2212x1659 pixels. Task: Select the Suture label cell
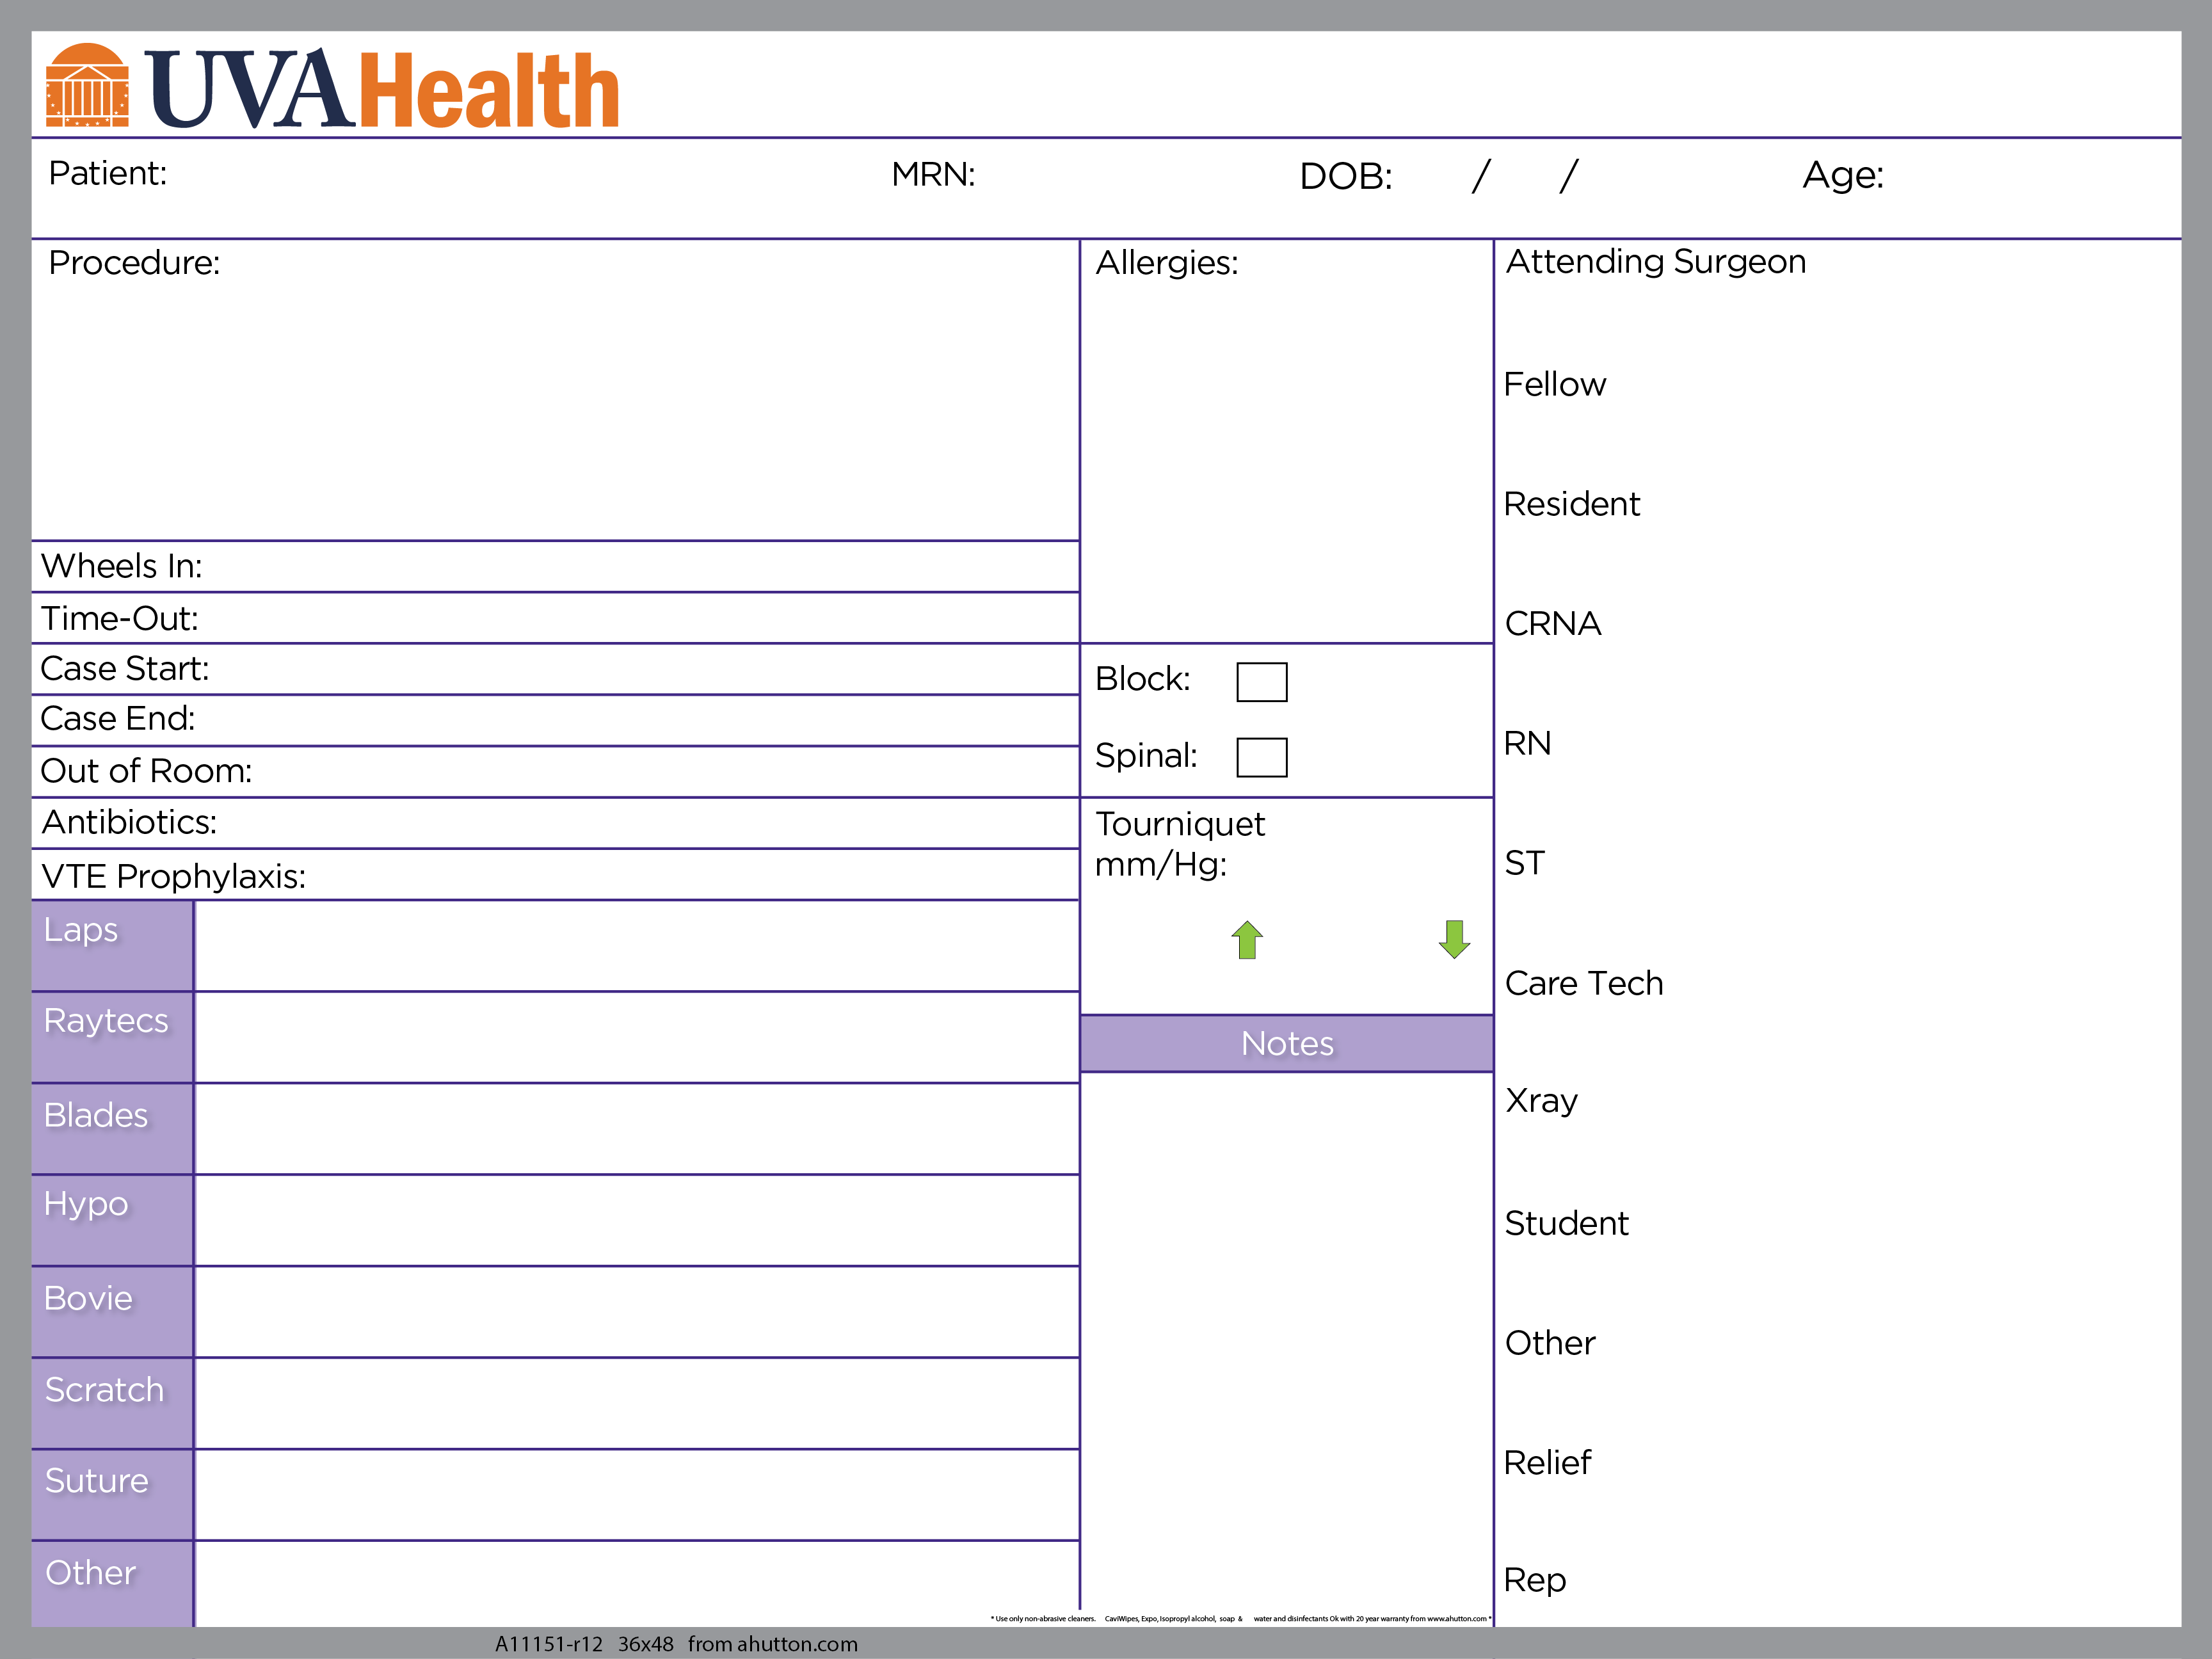click(x=112, y=1495)
